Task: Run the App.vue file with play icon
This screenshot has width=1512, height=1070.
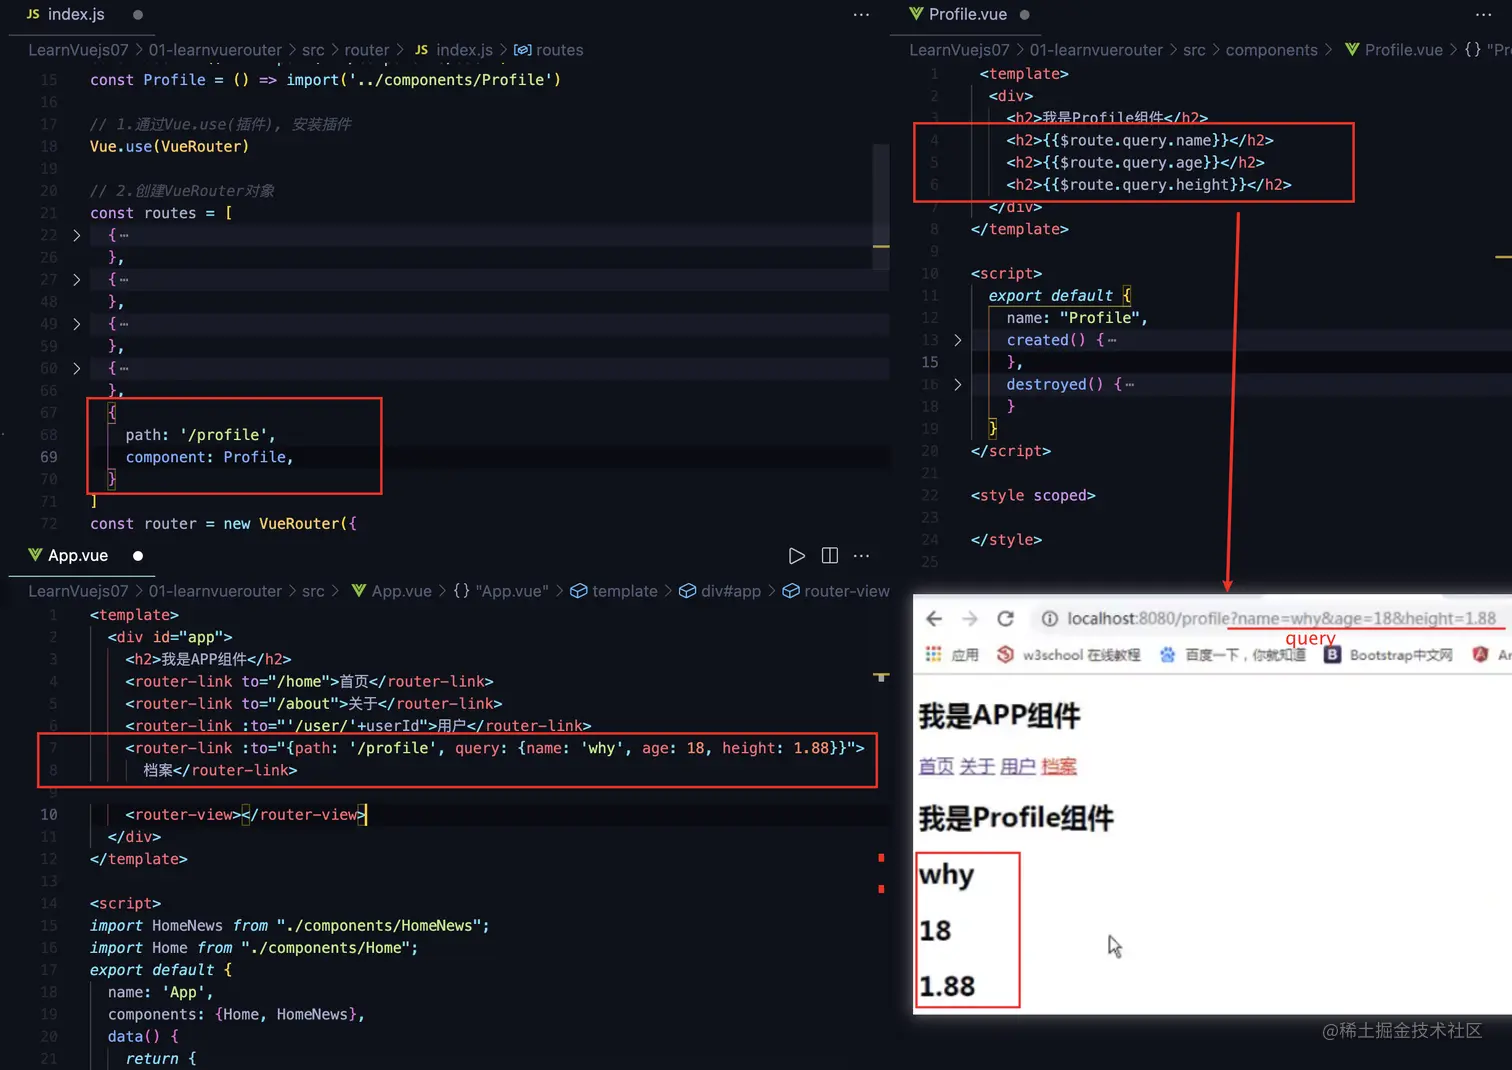Action: tap(796, 556)
